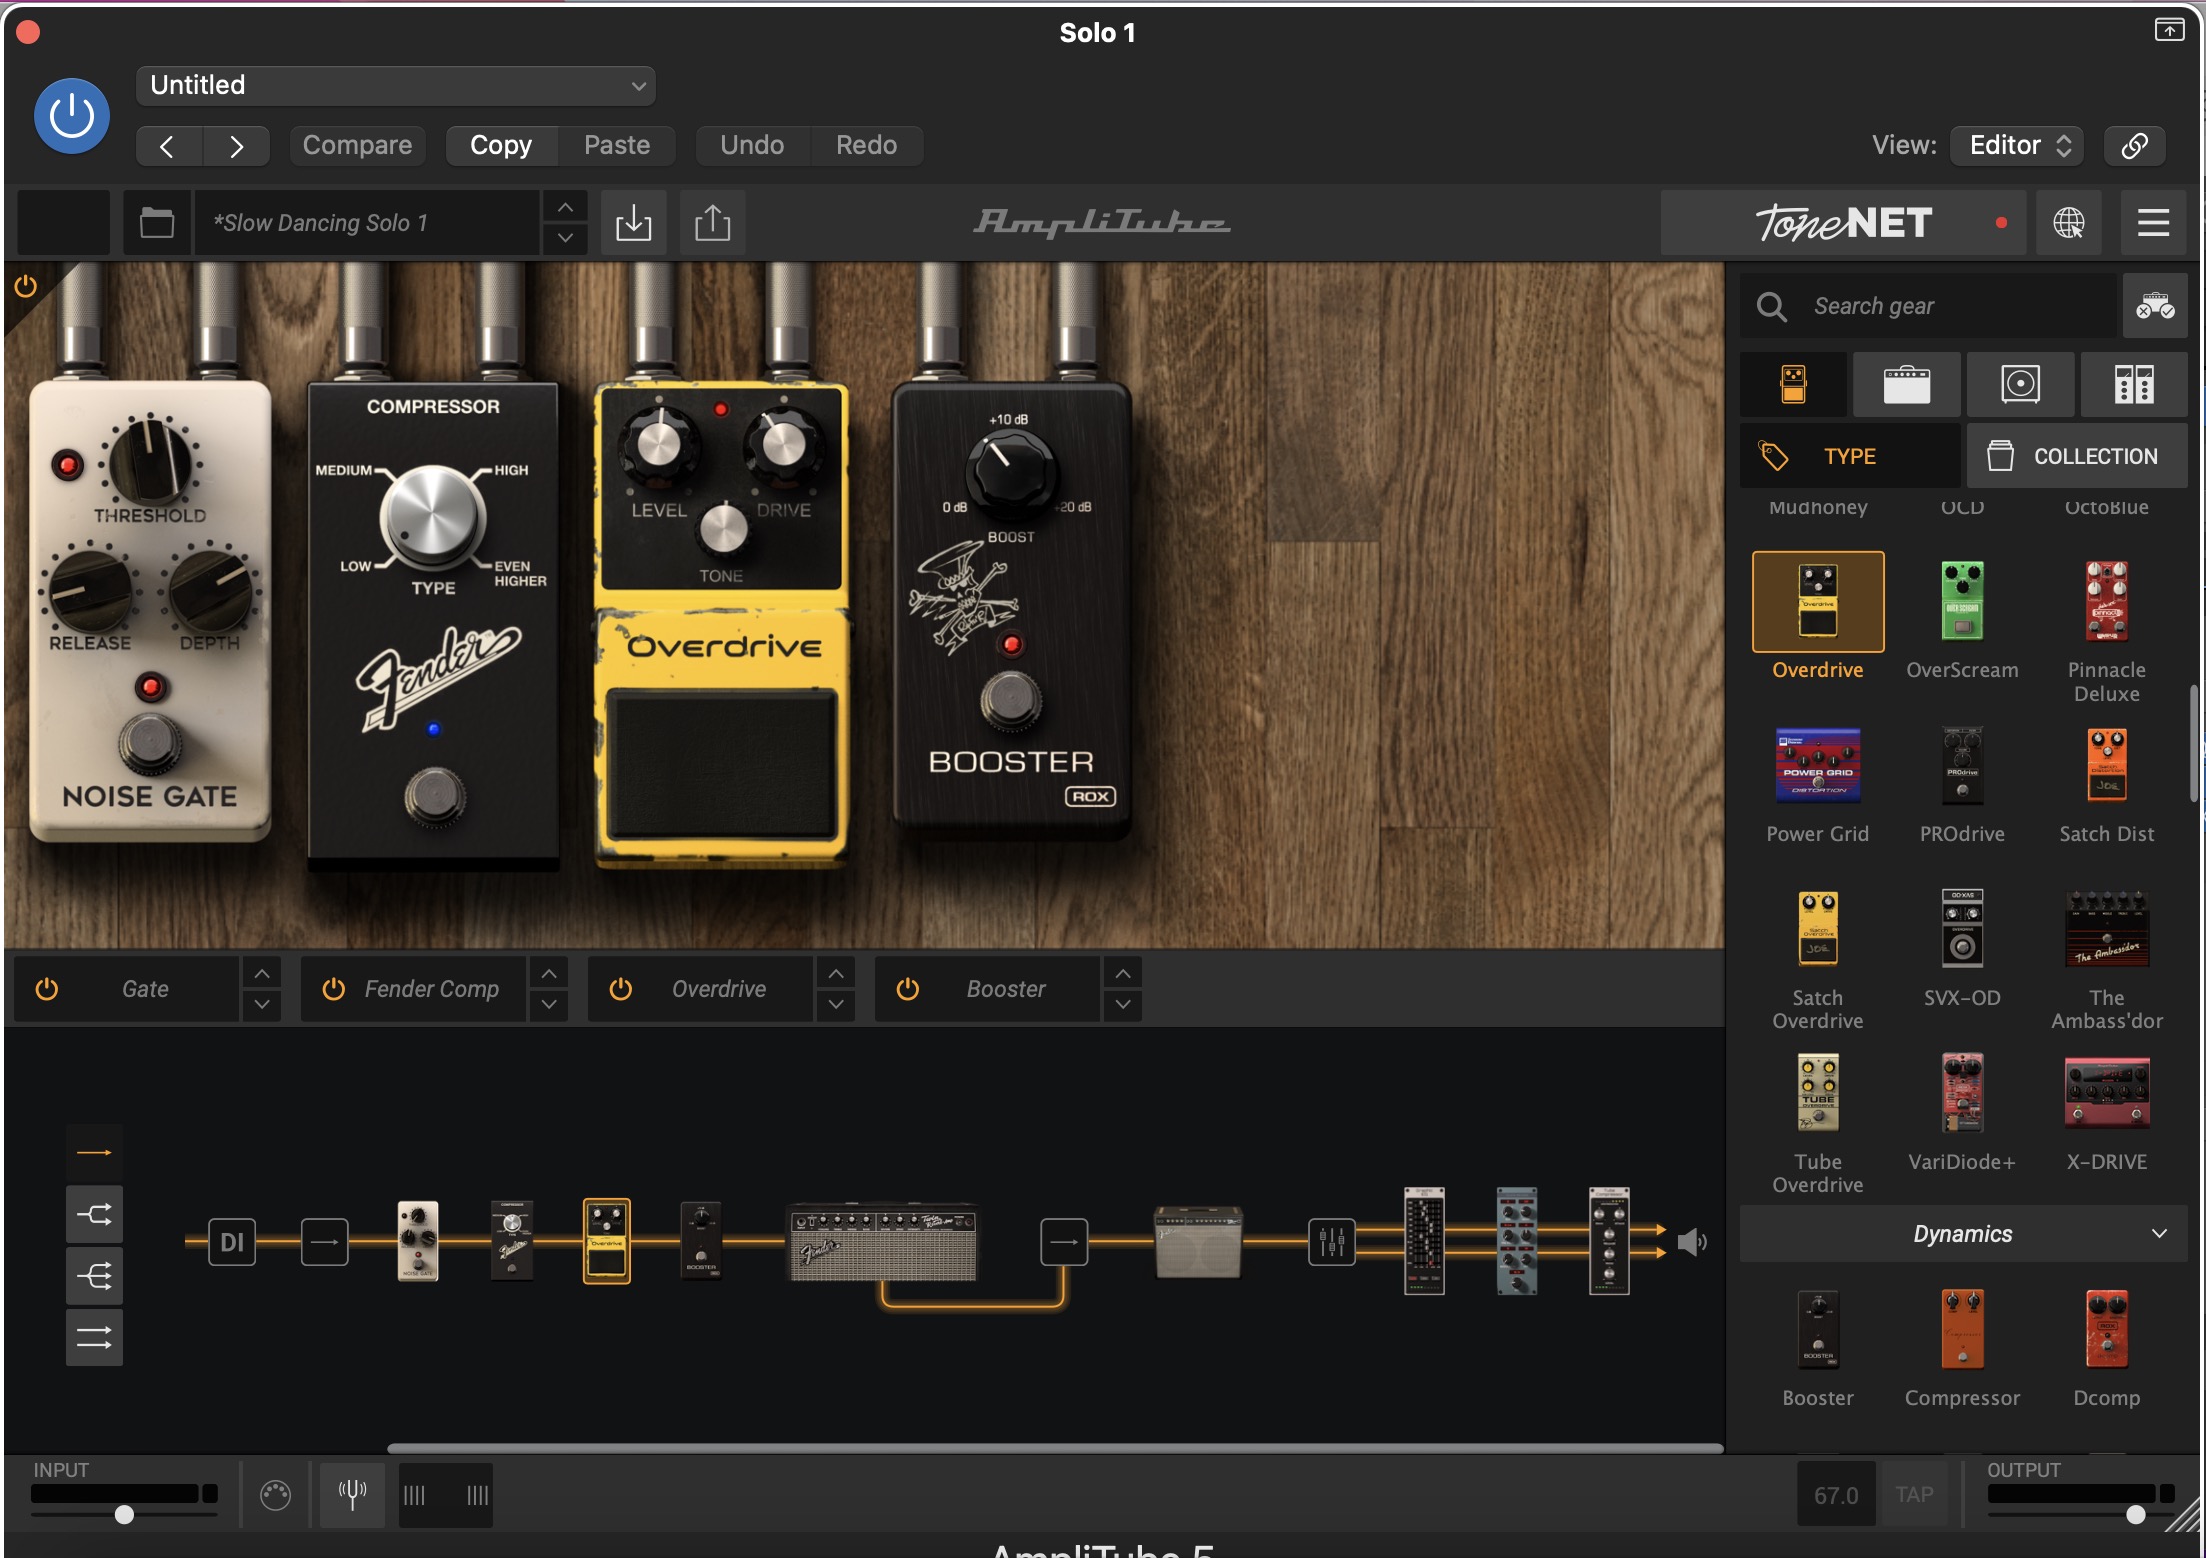Toggle the Booster slot power

(907, 989)
